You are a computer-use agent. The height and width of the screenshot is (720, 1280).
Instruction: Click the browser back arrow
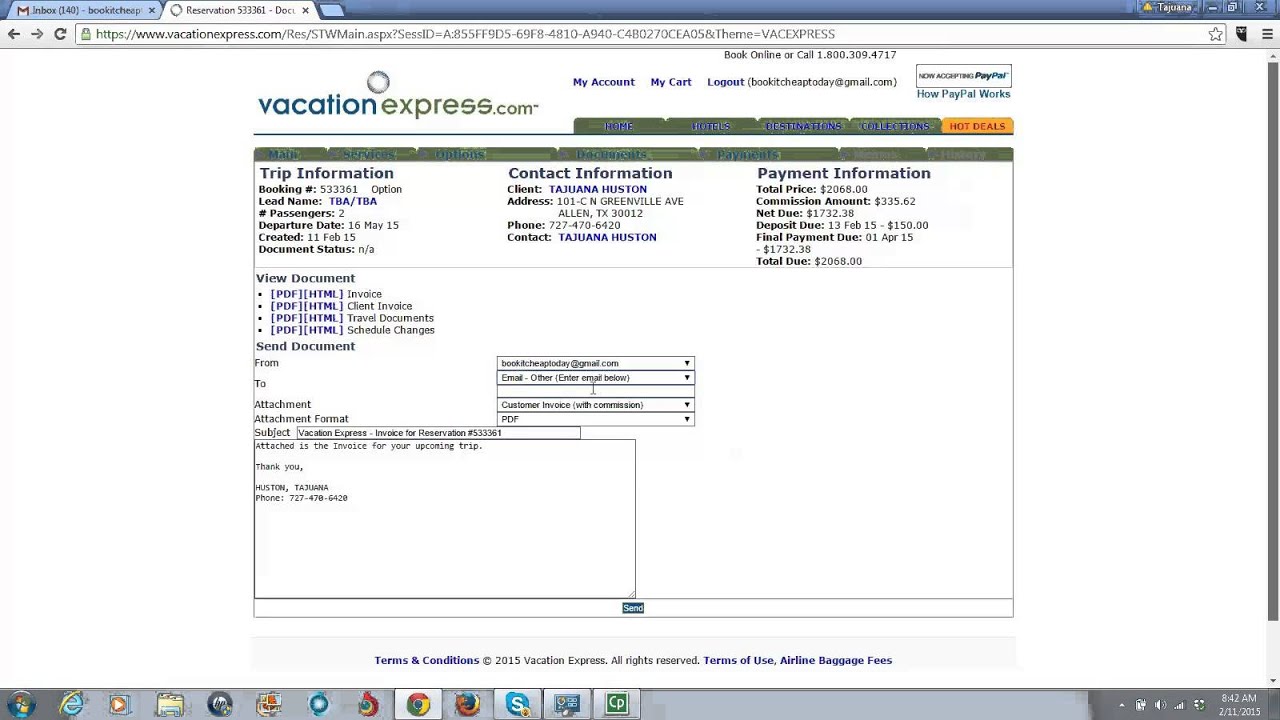pos(13,34)
